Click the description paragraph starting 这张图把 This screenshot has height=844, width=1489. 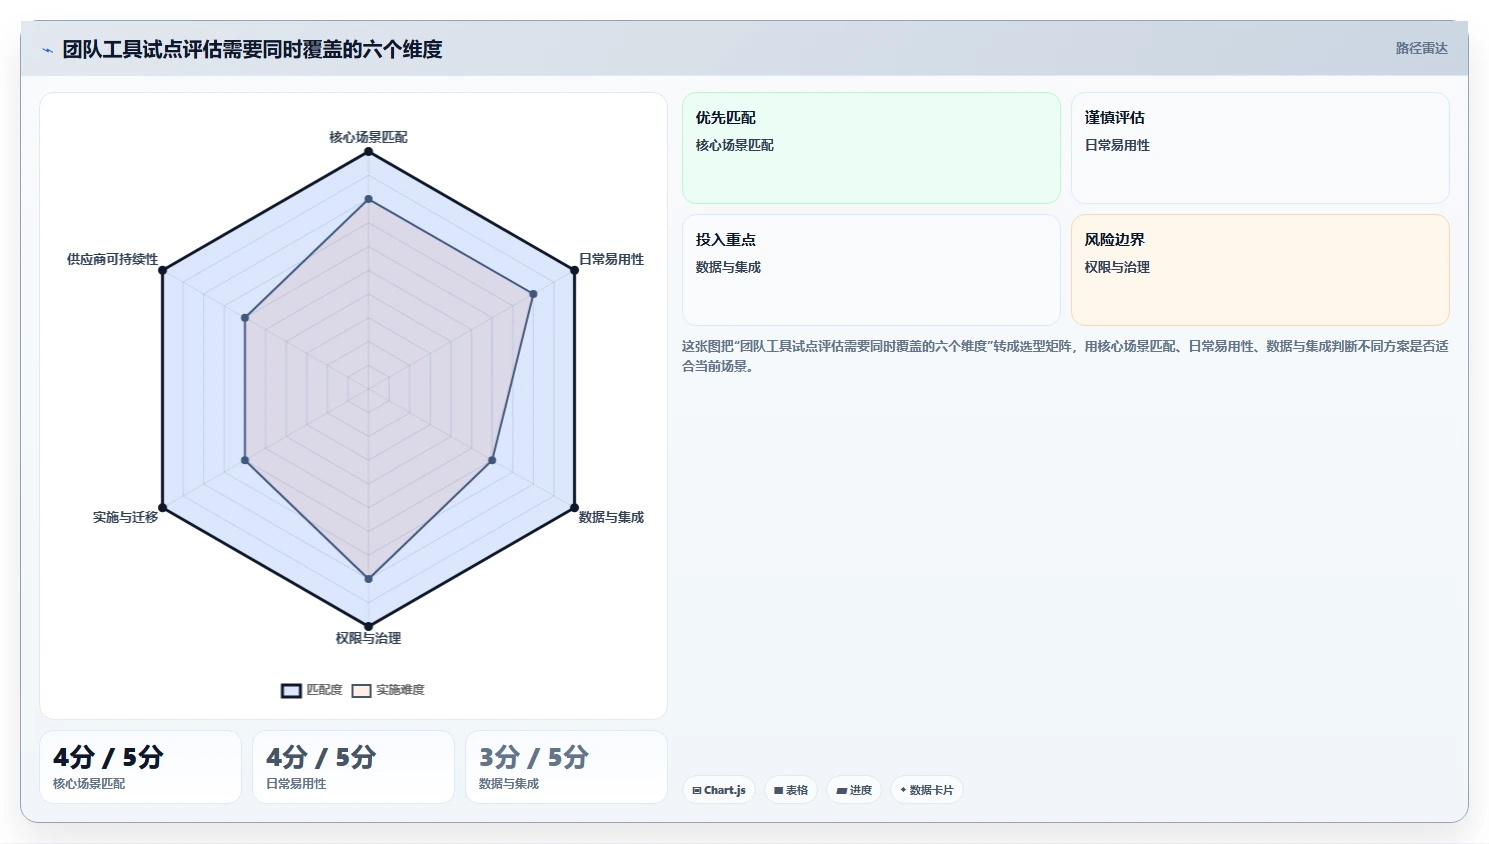[x=1065, y=356]
